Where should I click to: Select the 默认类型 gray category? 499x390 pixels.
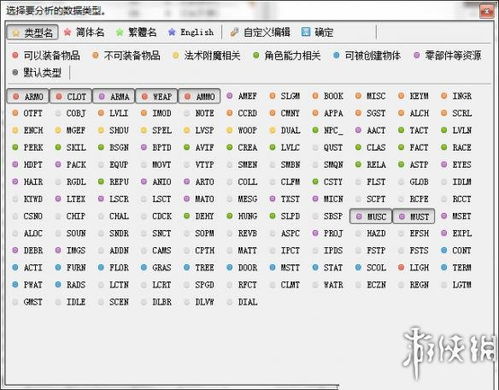pyautogui.click(x=37, y=72)
